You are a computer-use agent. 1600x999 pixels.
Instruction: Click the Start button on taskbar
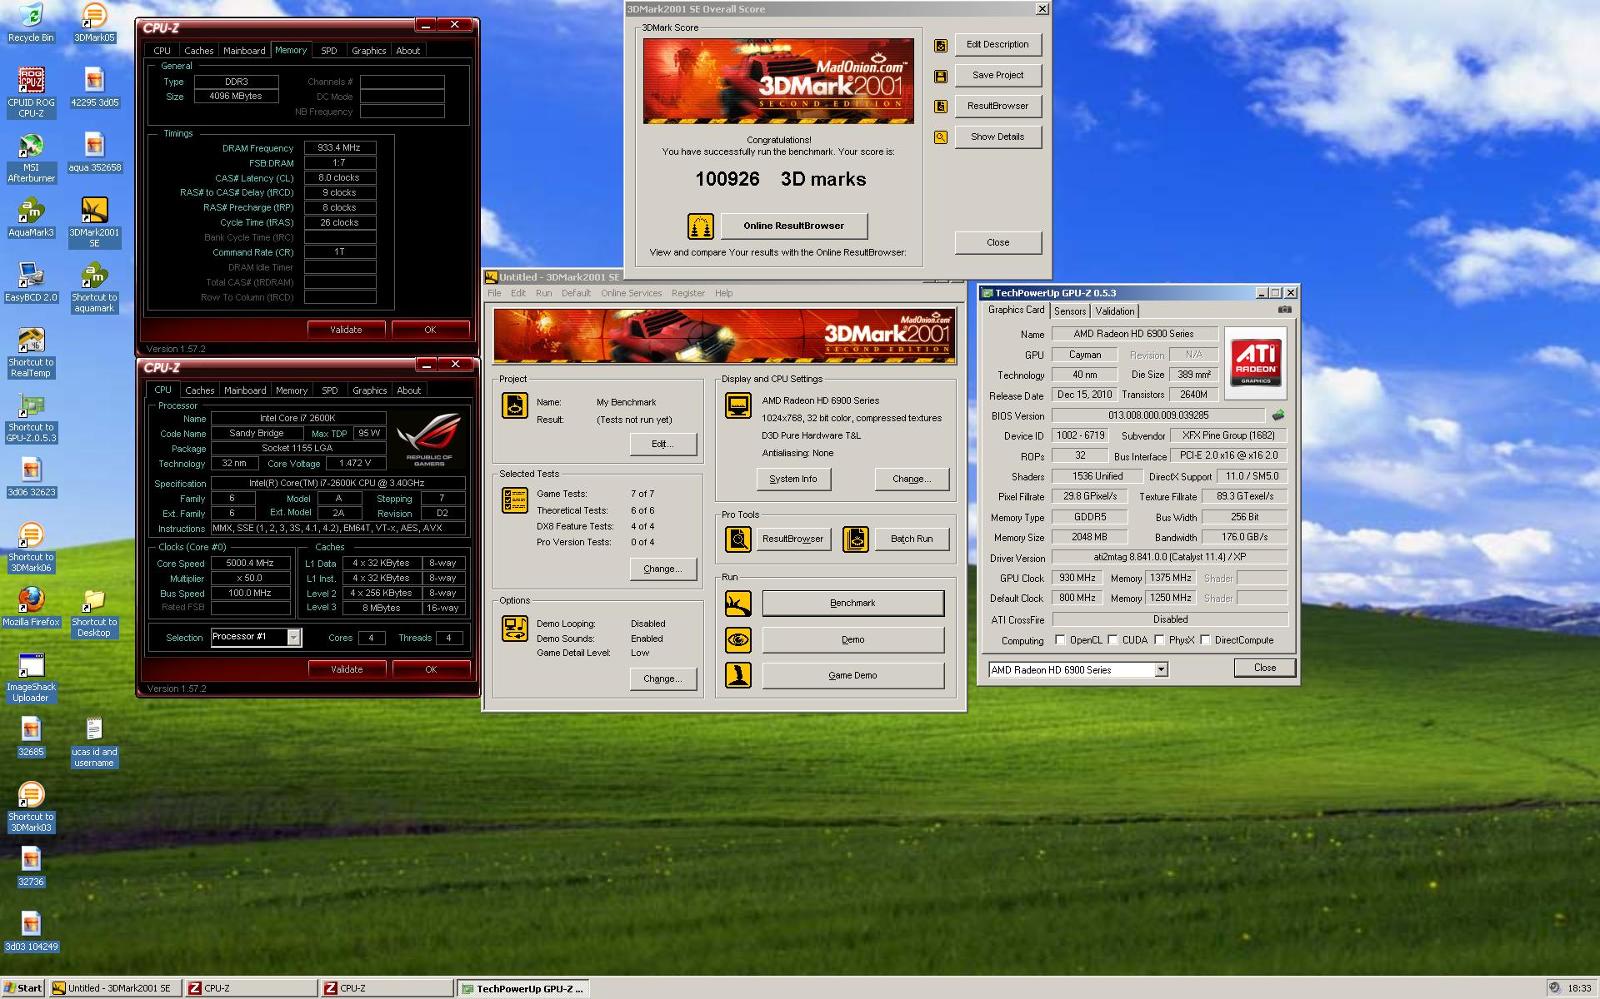(23, 988)
